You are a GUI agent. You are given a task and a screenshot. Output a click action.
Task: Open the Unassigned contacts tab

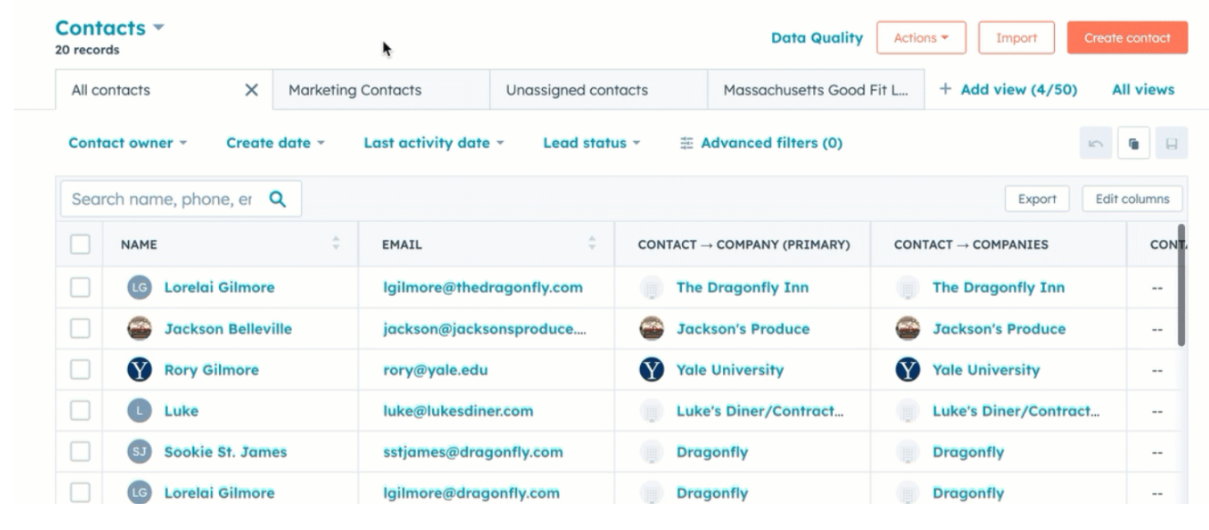pyautogui.click(x=577, y=90)
